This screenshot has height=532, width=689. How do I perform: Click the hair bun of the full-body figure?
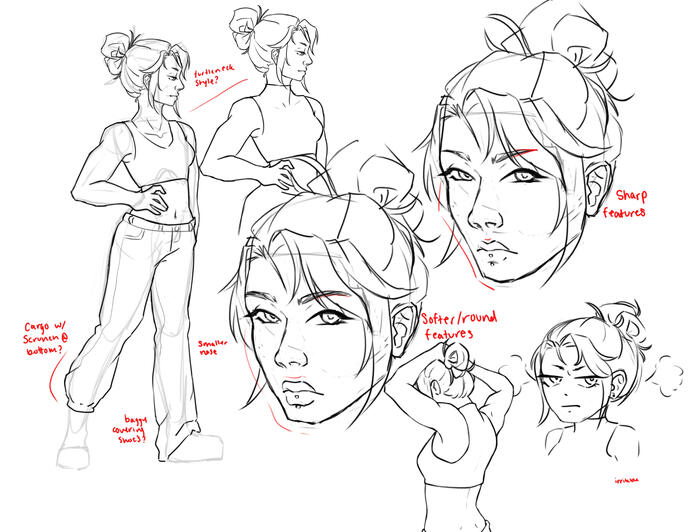point(116,49)
